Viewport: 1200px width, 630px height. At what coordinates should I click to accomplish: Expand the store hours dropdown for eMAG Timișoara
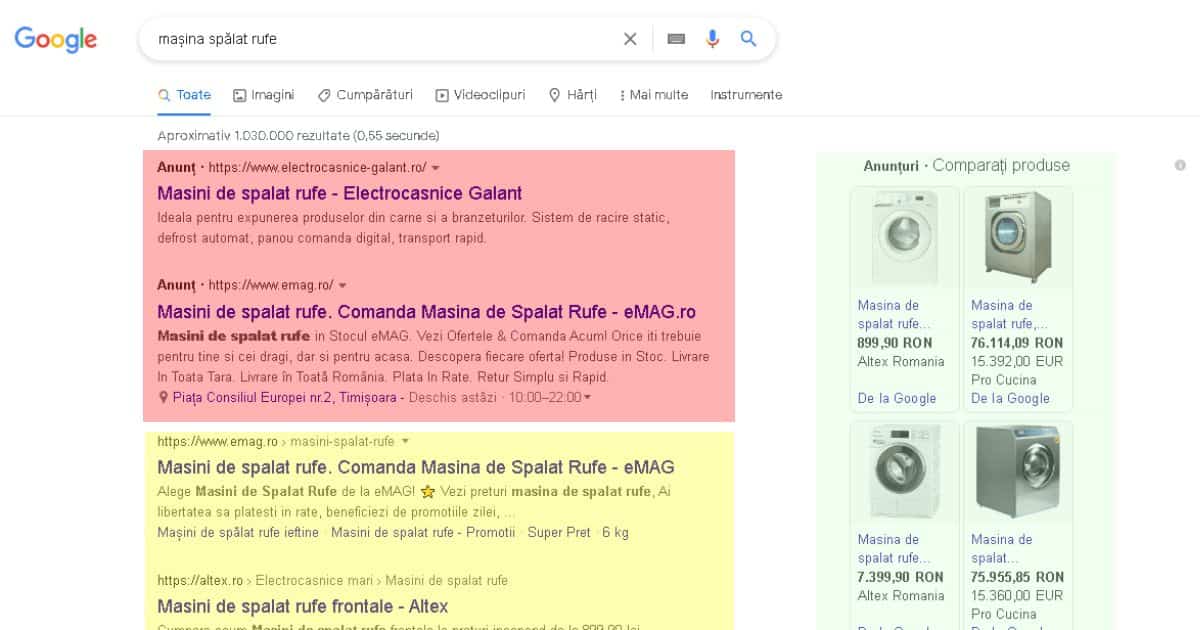coord(586,397)
